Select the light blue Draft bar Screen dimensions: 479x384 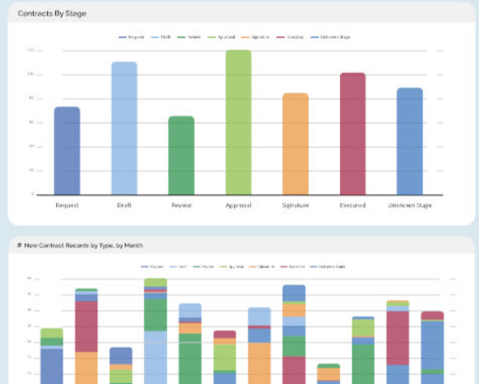coord(124,128)
